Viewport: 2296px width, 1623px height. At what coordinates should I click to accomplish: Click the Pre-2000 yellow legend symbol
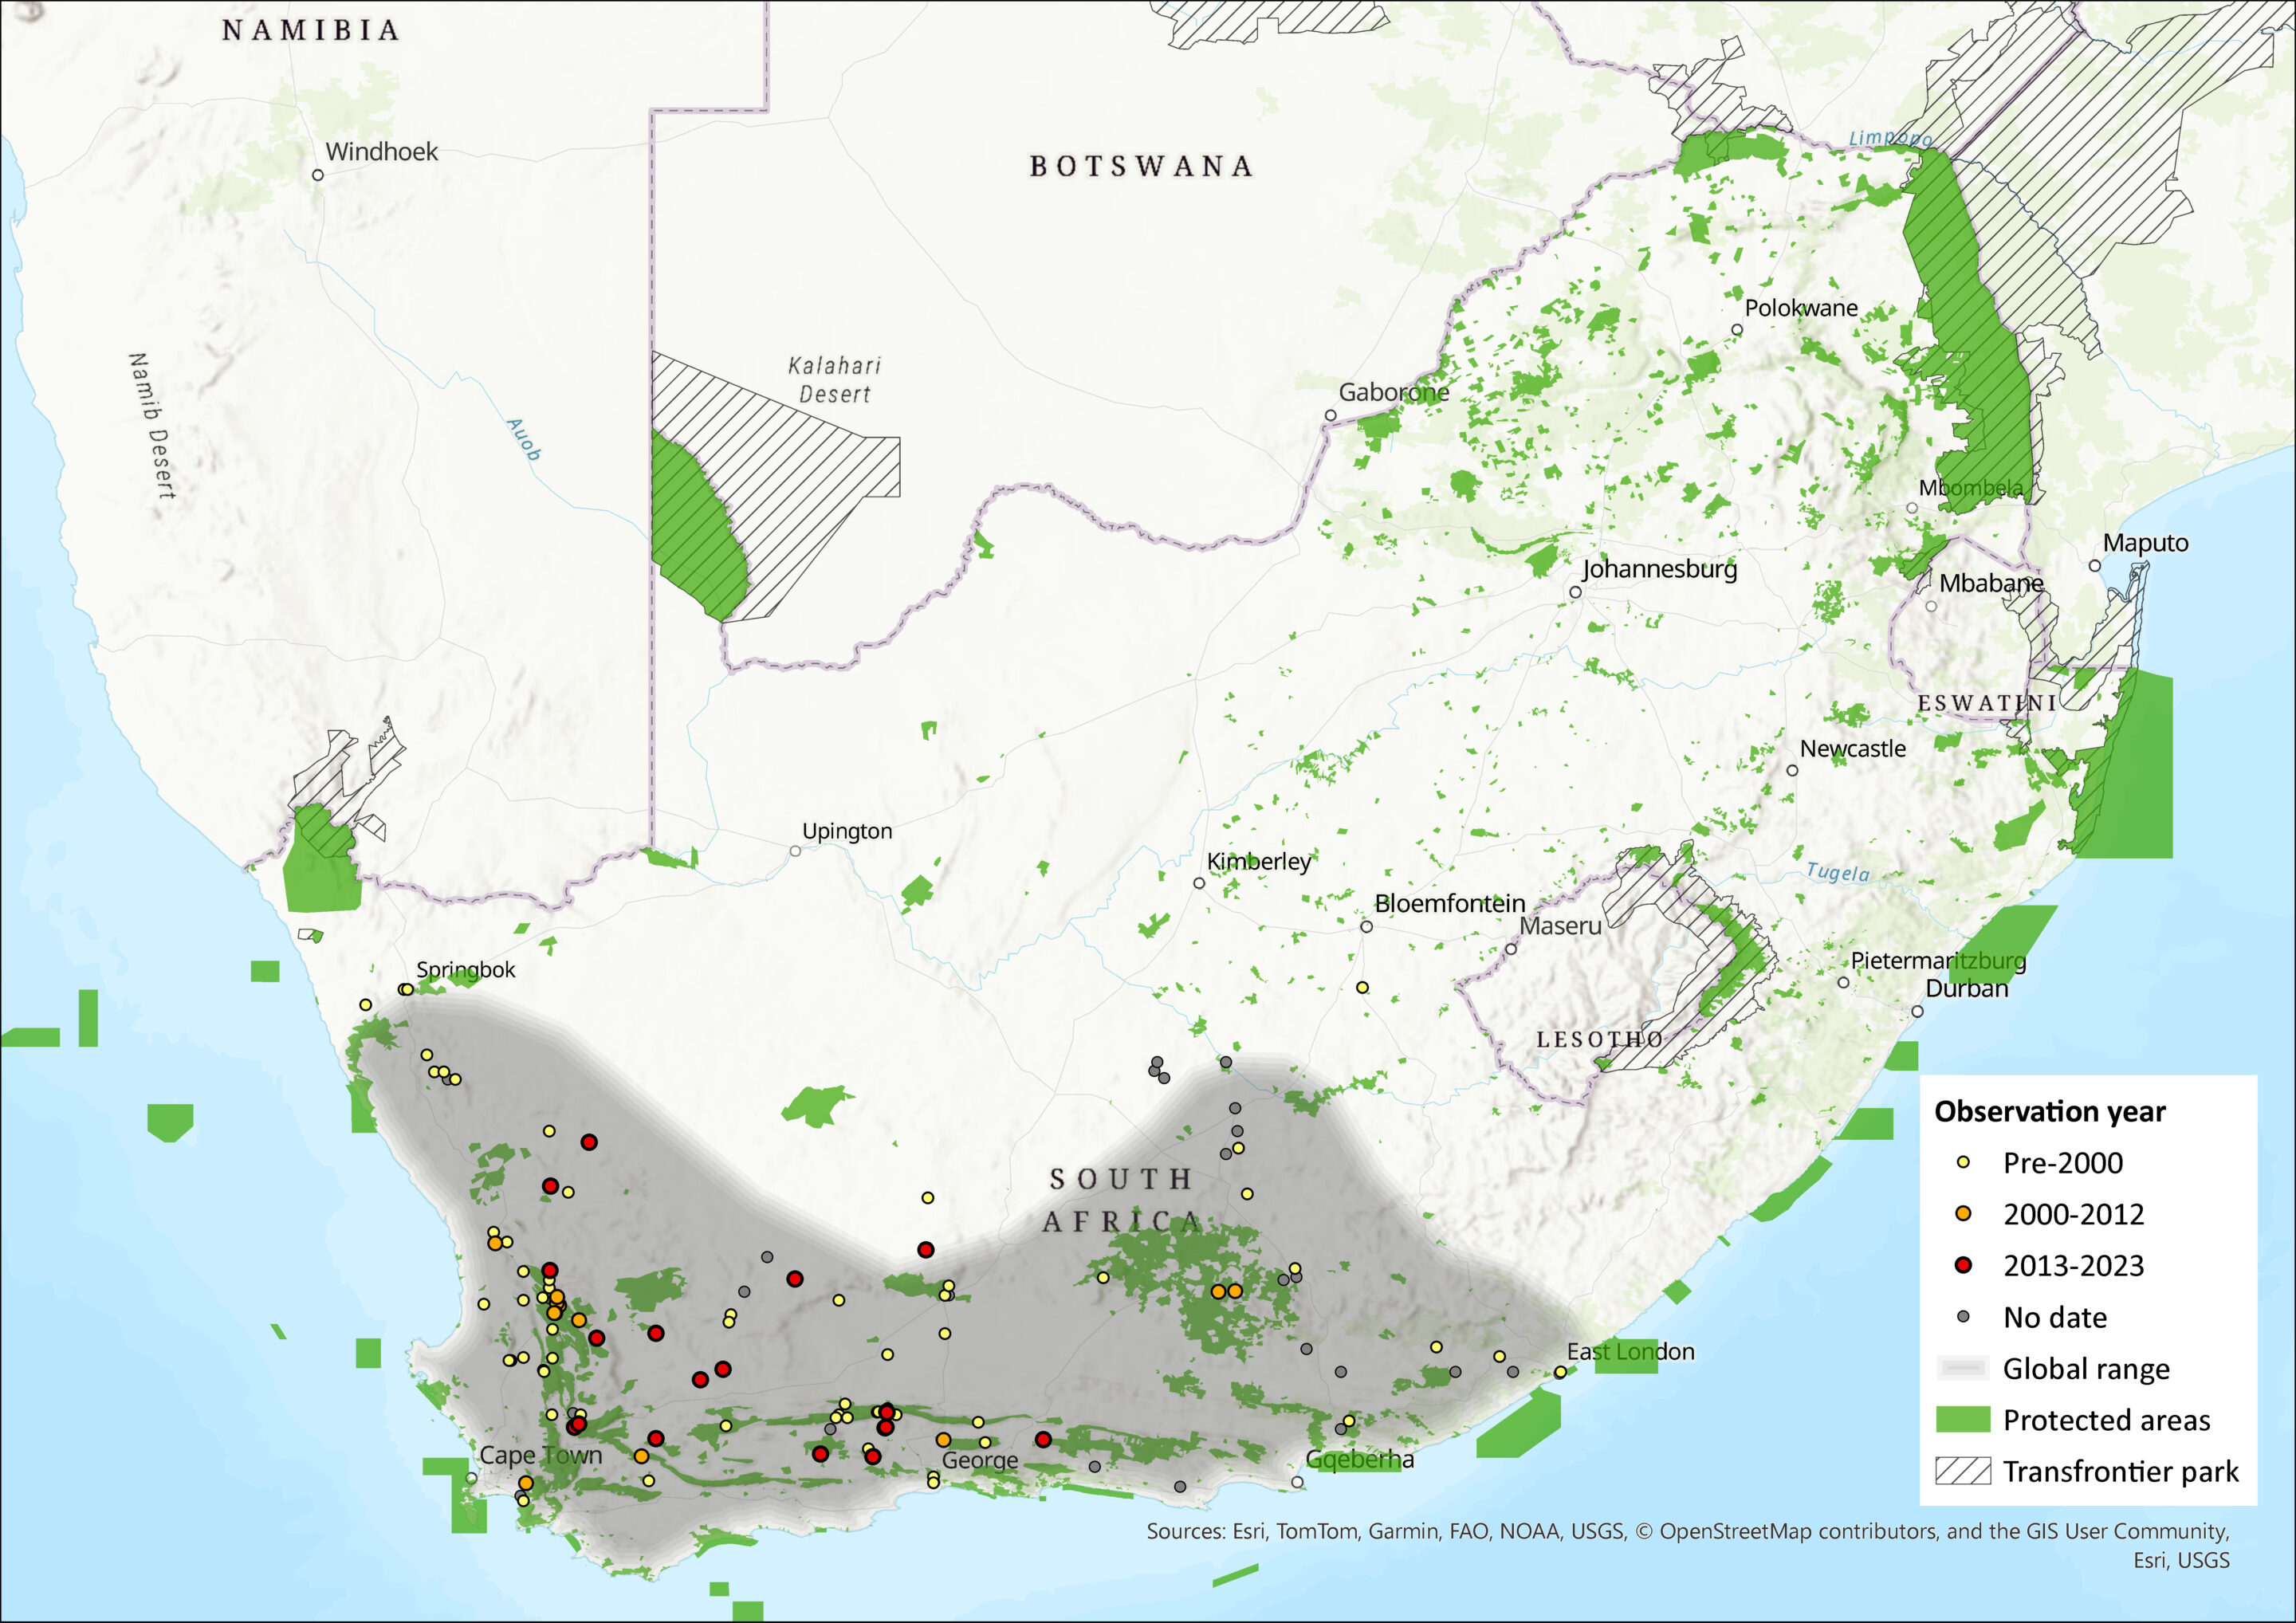[x=1963, y=1162]
